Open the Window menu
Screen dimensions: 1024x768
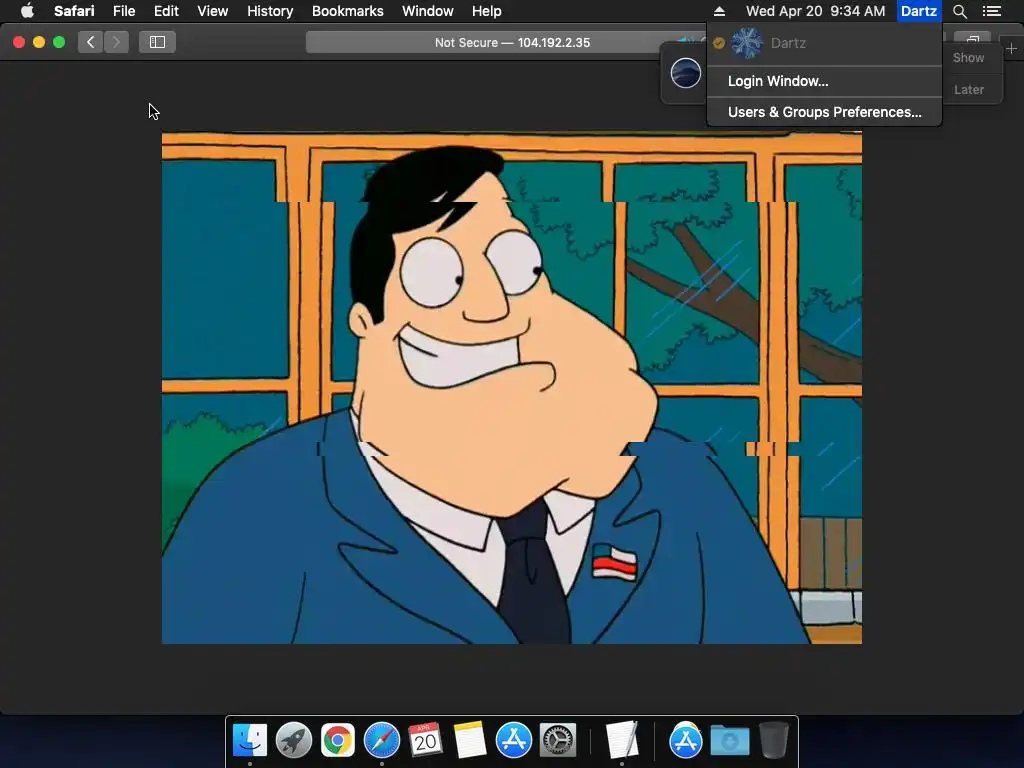428,11
